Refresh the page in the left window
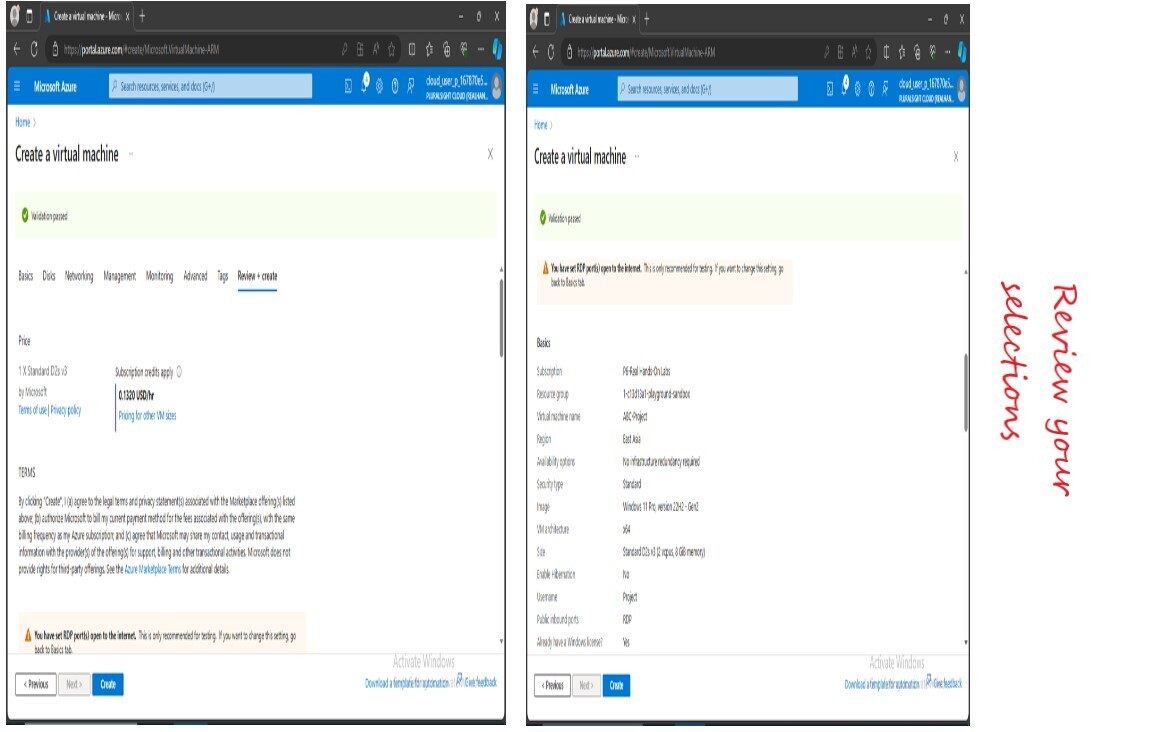1153x732 pixels. point(34,49)
